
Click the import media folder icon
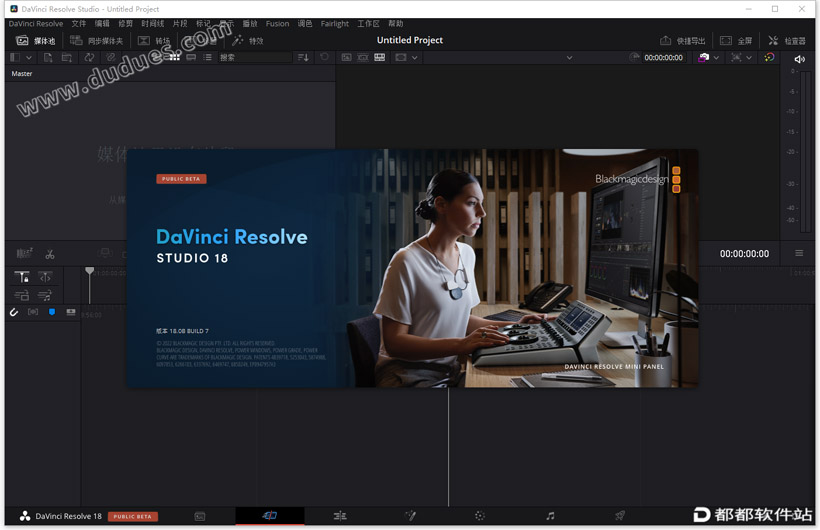click(x=67, y=58)
